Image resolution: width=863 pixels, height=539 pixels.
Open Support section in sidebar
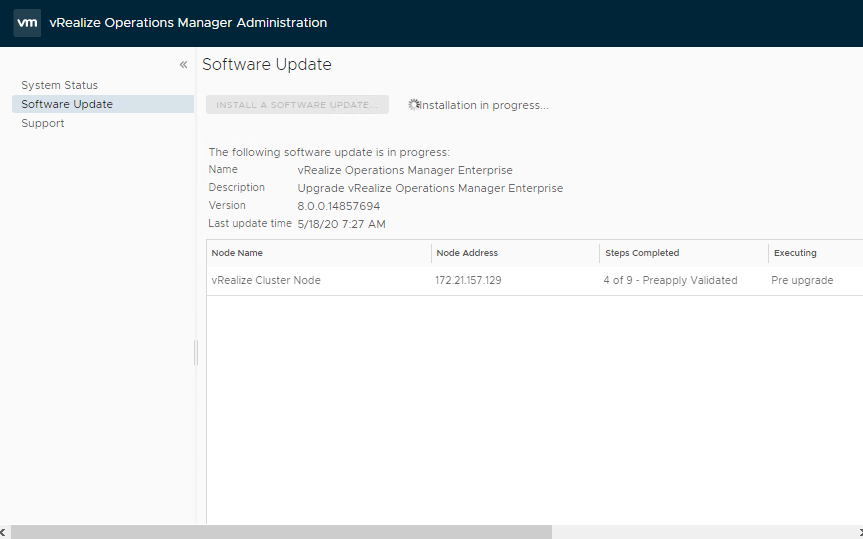pyautogui.click(x=43, y=123)
